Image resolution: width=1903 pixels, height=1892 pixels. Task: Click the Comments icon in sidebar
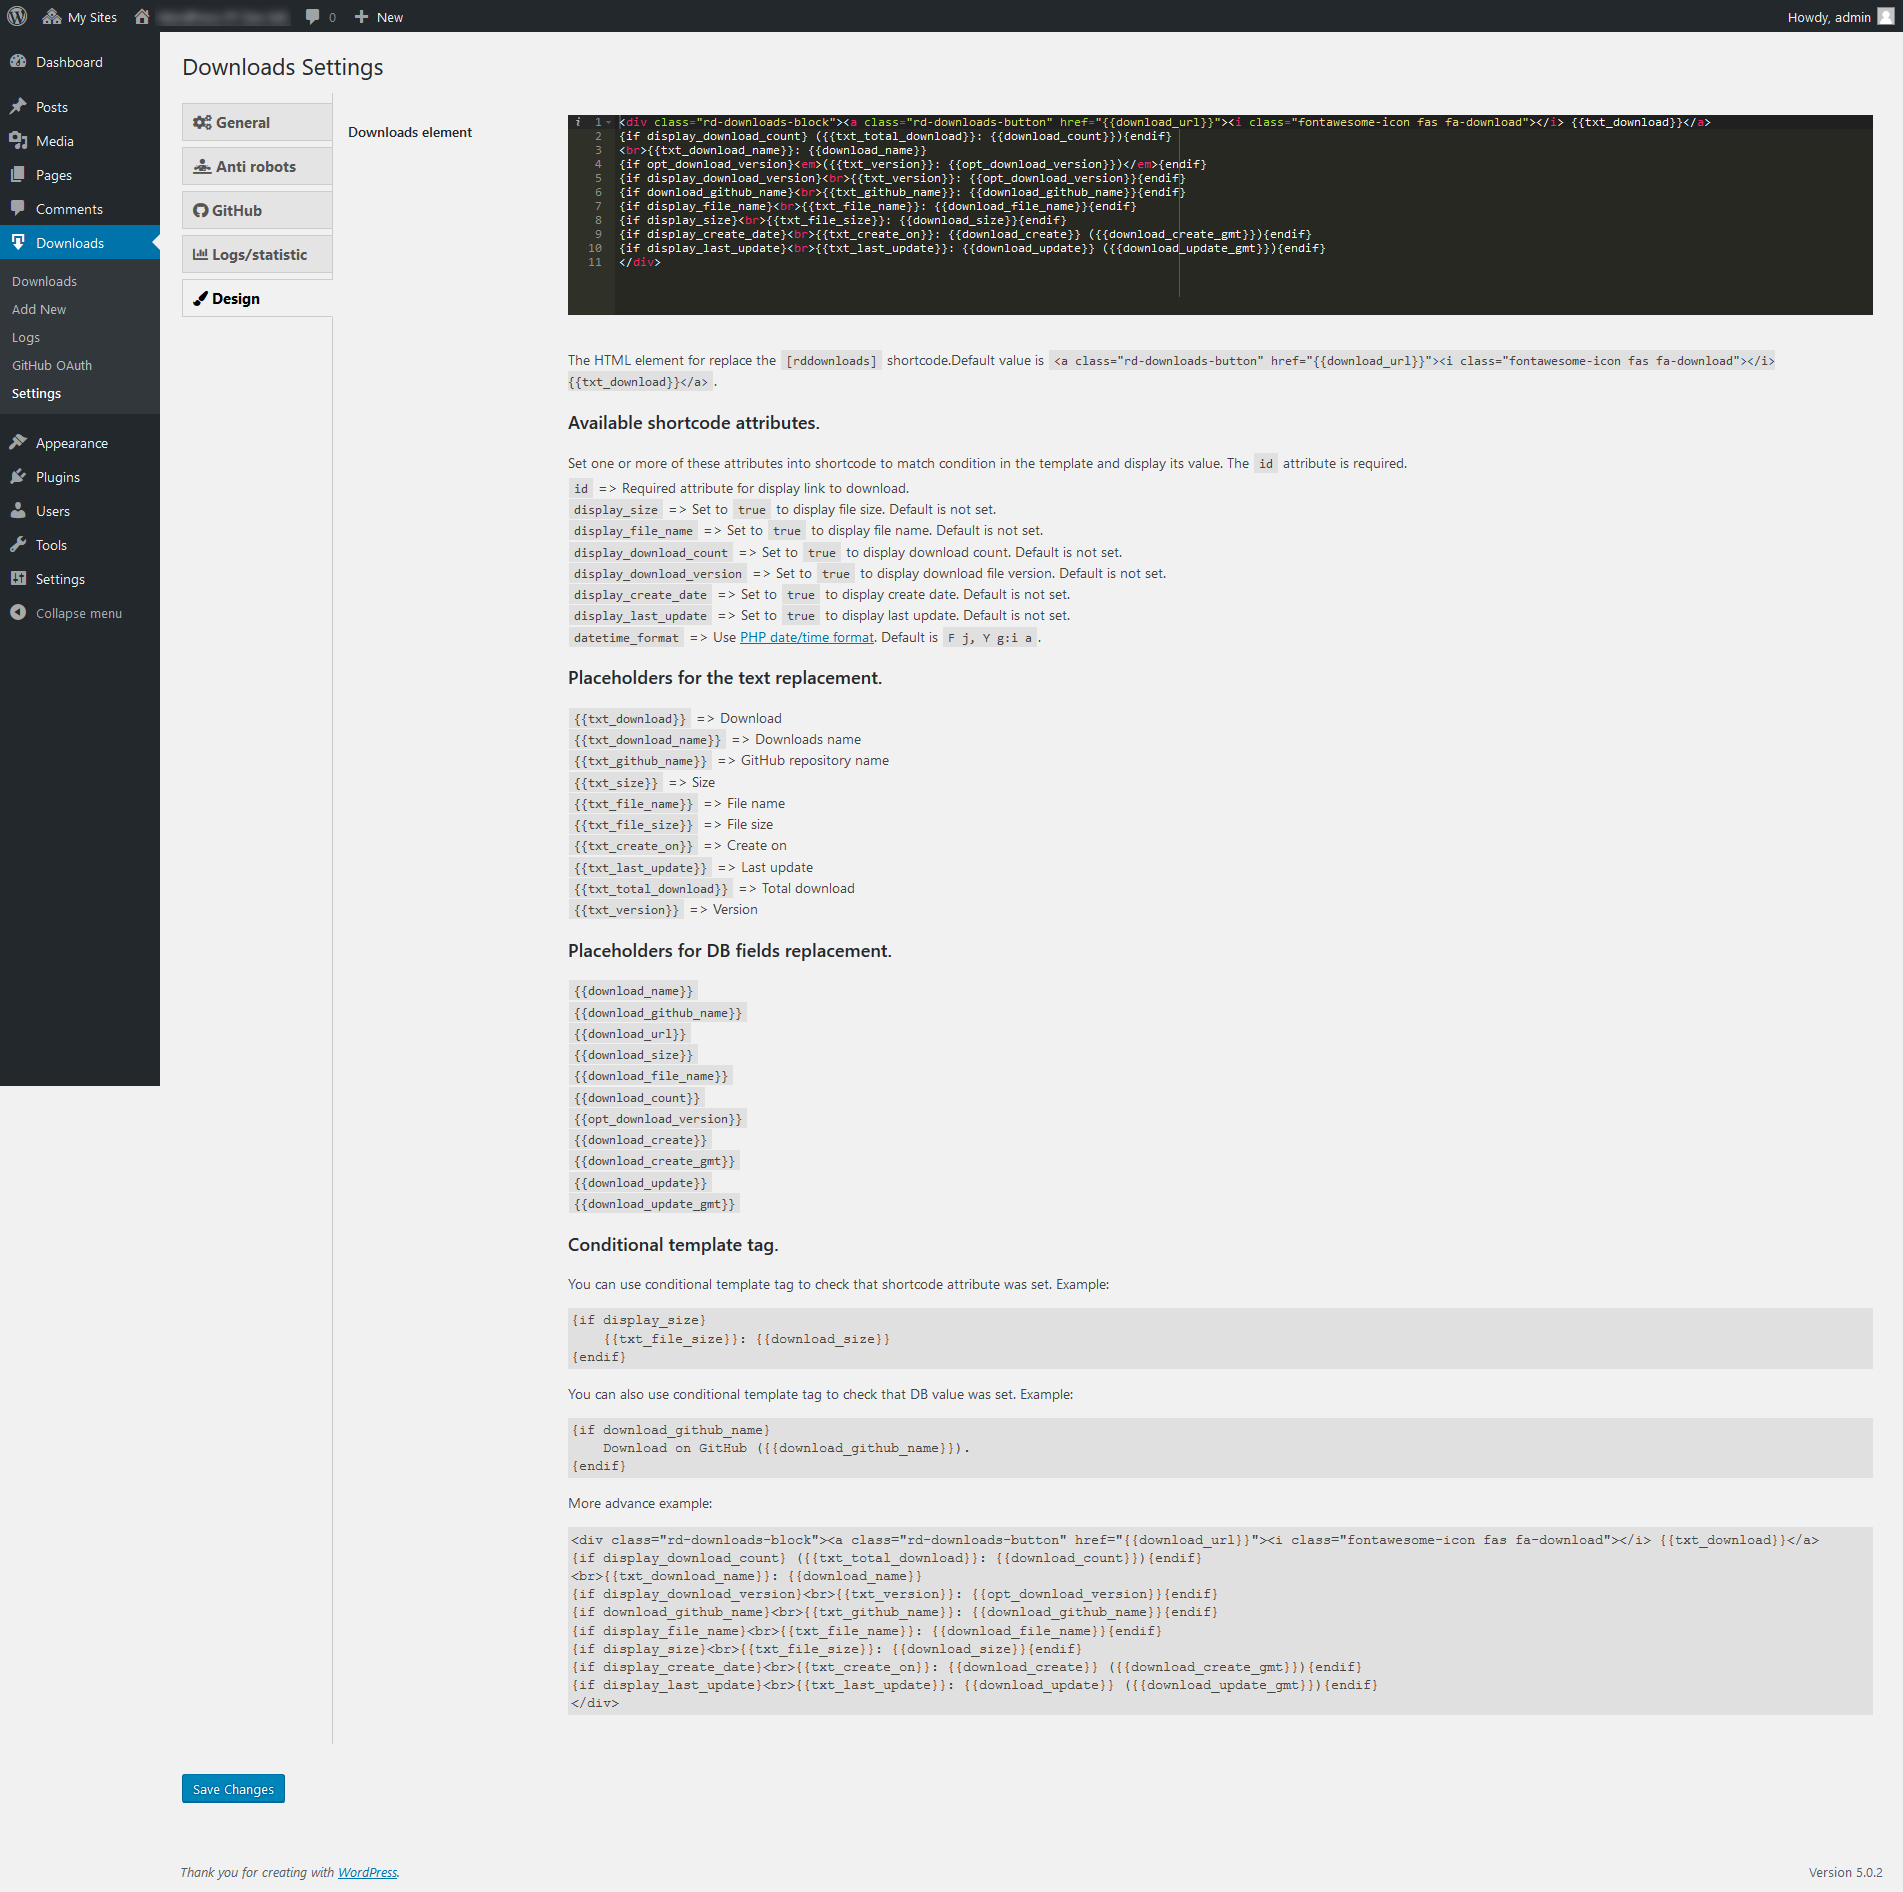click(18, 209)
